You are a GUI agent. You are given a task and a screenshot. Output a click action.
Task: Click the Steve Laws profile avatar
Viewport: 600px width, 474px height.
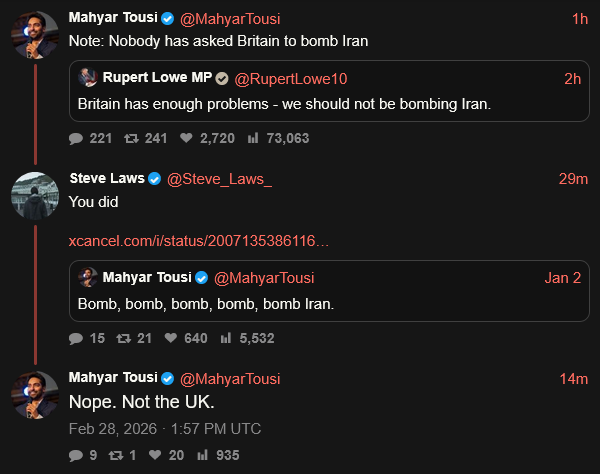[x=35, y=195]
